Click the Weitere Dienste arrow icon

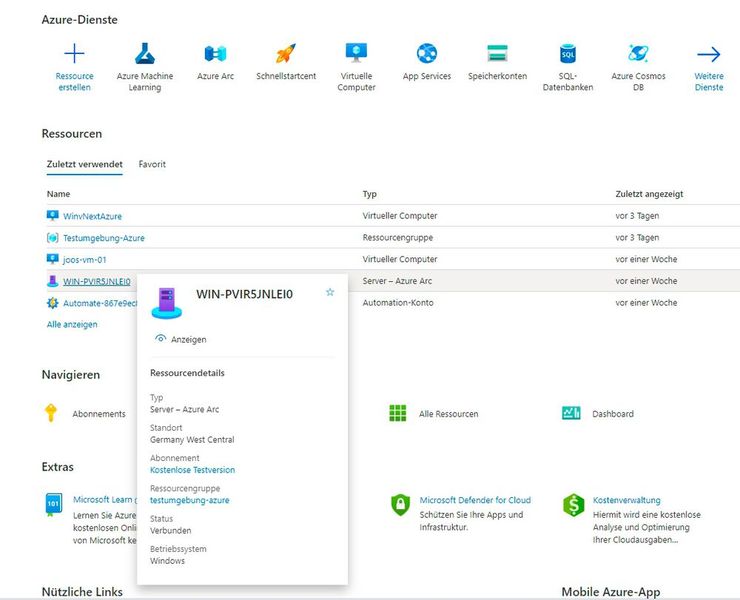[709, 54]
